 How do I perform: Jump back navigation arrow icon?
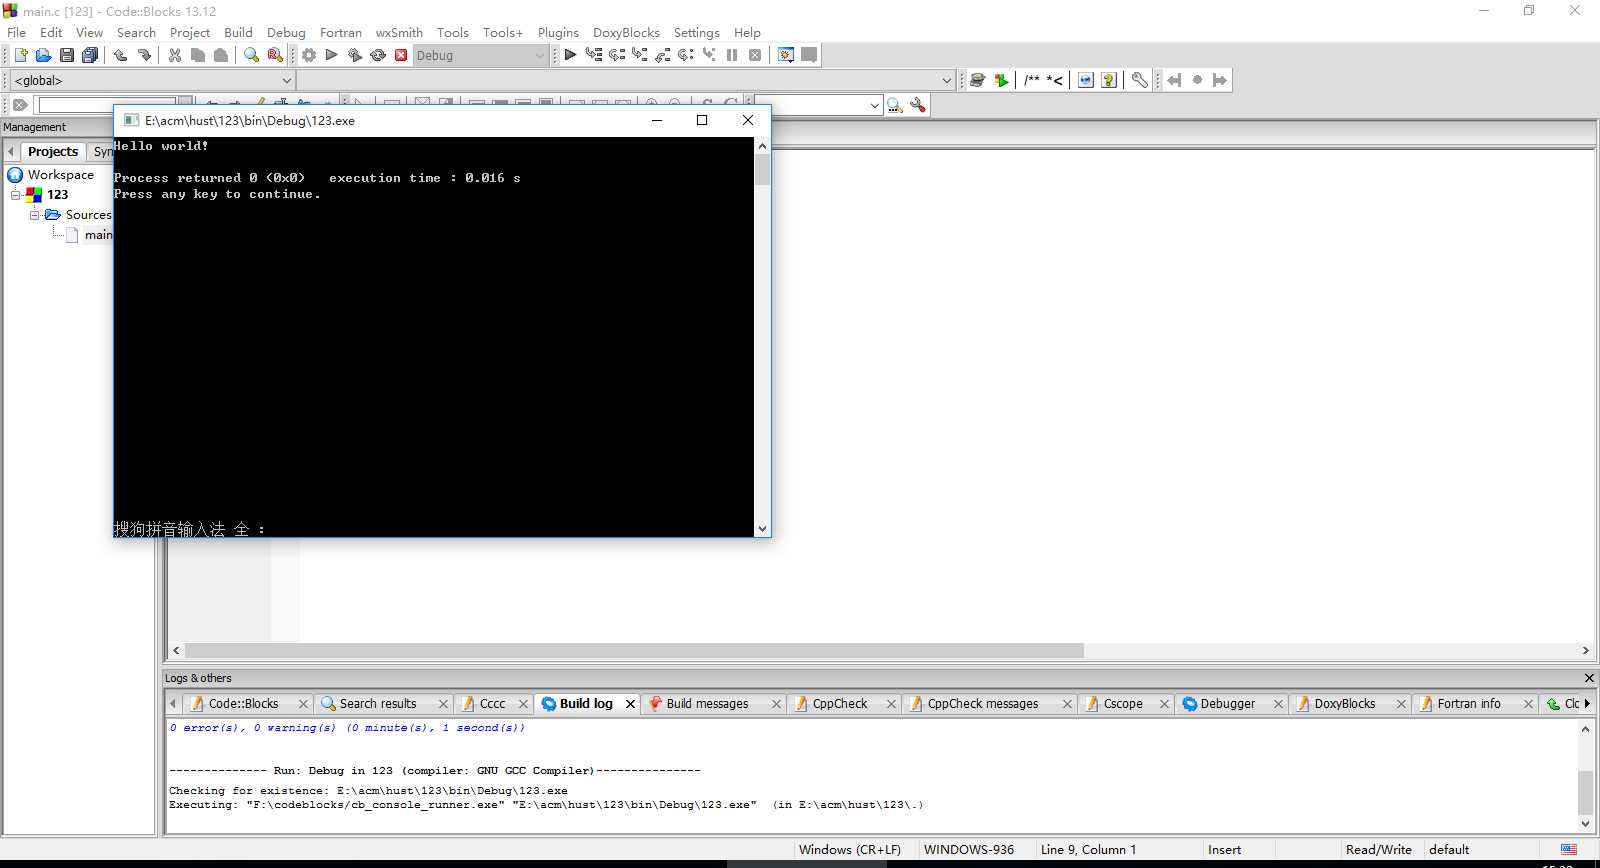click(1174, 80)
